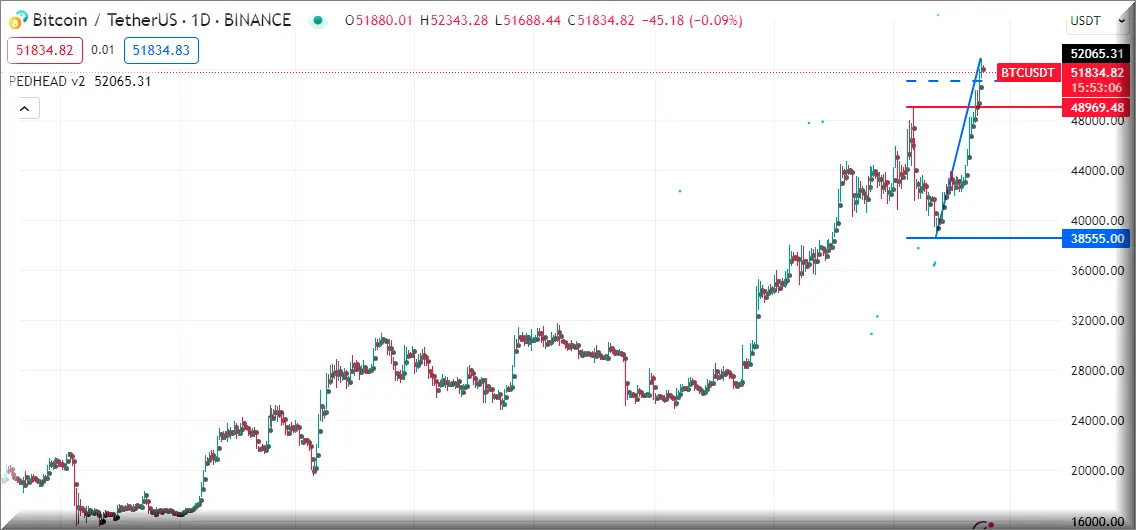This screenshot has width=1136, height=530.
Task: Click the 40000.00 price axis label
Action: coord(1097,221)
